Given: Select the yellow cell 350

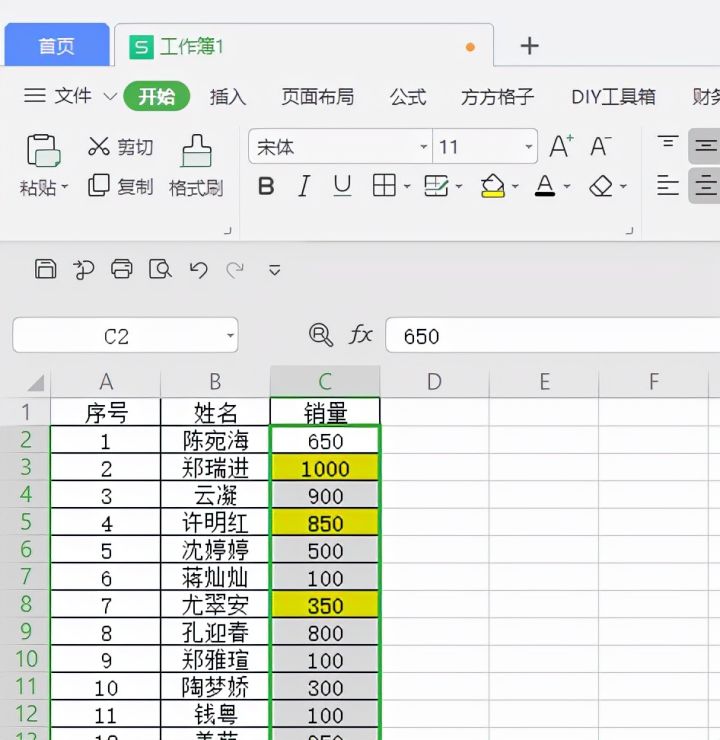Looking at the screenshot, I should coord(325,604).
